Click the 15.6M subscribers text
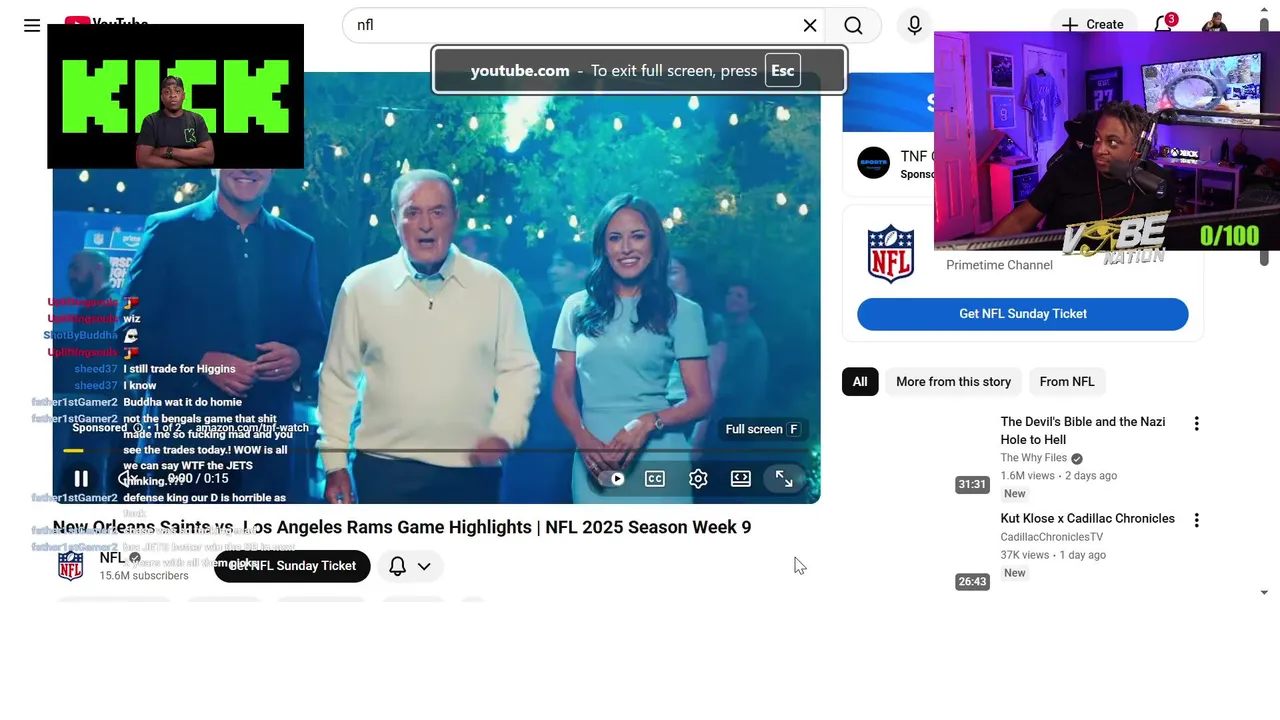This screenshot has height=720, width=1280. point(143,576)
